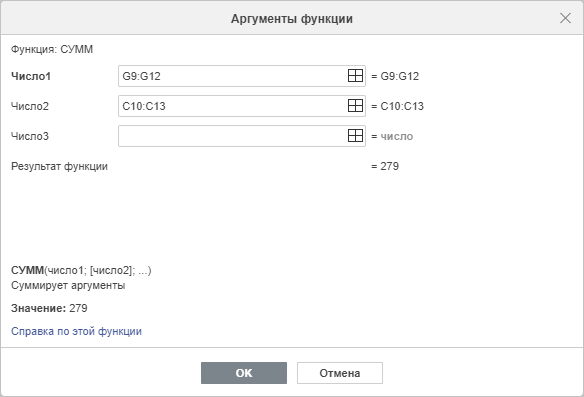
Task: Click the = число placeholder value
Action: 392,136
